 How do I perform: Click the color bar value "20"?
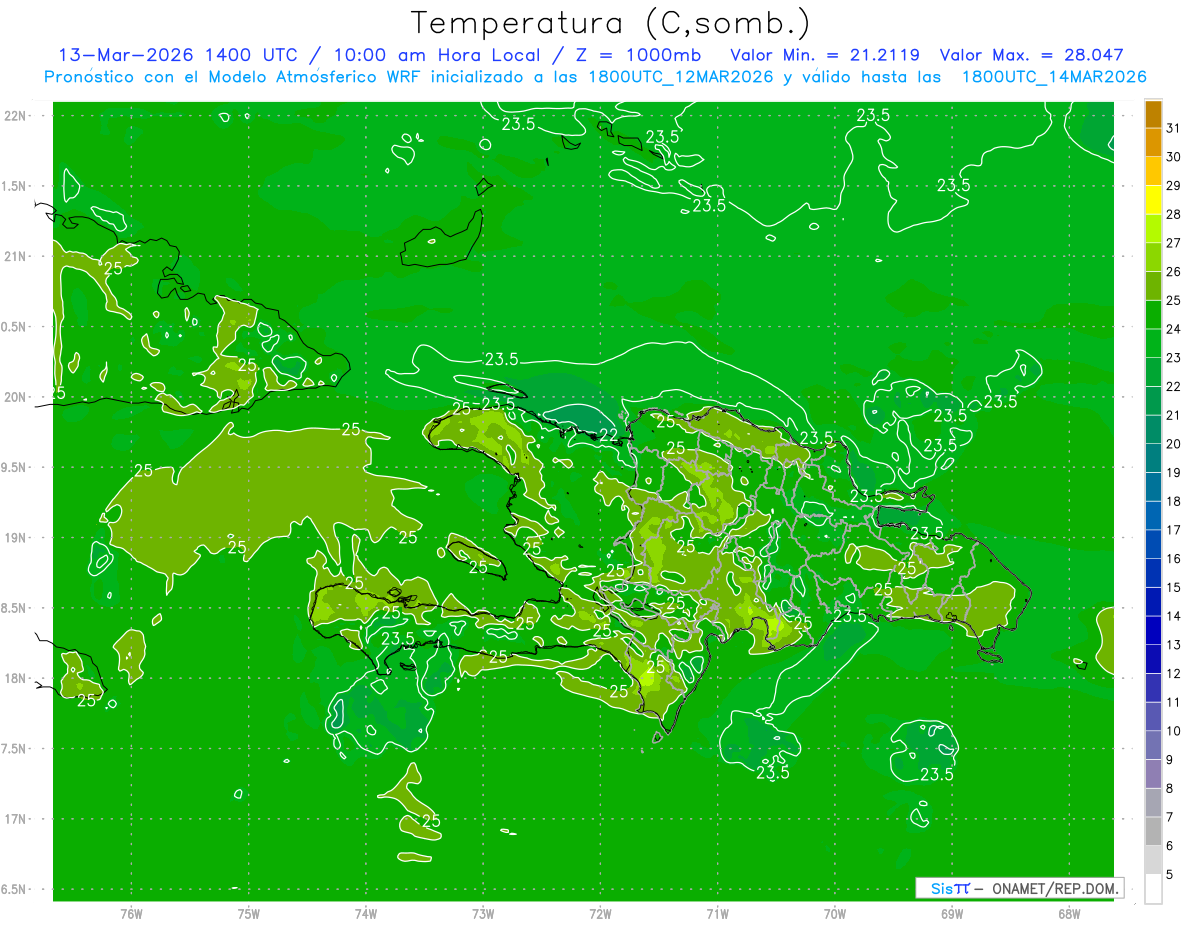1174,443
